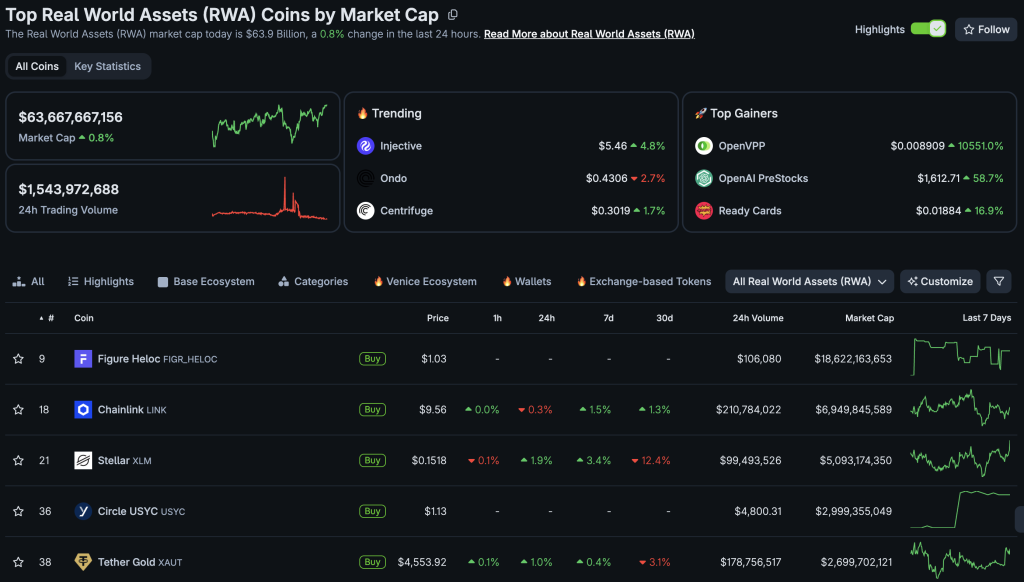This screenshot has width=1024, height=582.
Task: Open the Circle USYC 7-day chart
Action: [960, 509]
